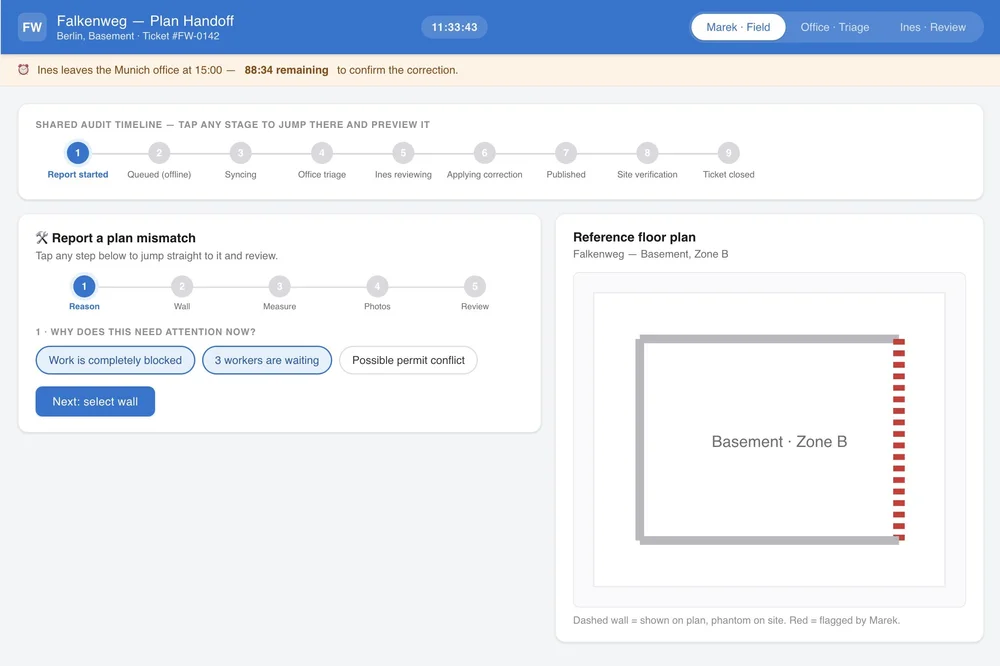Click the left gray wall on floor plan
This screenshot has width=1000, height=666.
[x=640, y=440]
